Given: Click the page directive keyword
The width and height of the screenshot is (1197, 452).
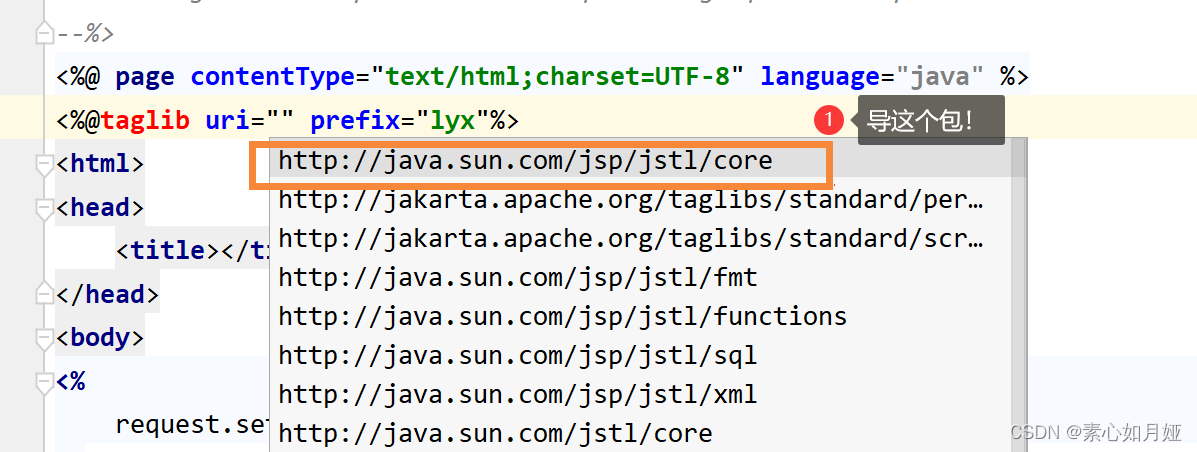Looking at the screenshot, I should pyautogui.click(x=145, y=77).
